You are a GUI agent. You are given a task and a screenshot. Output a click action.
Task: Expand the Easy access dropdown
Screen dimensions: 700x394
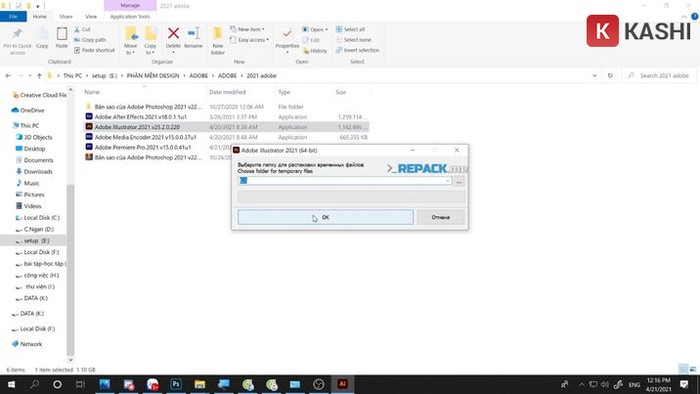249,40
